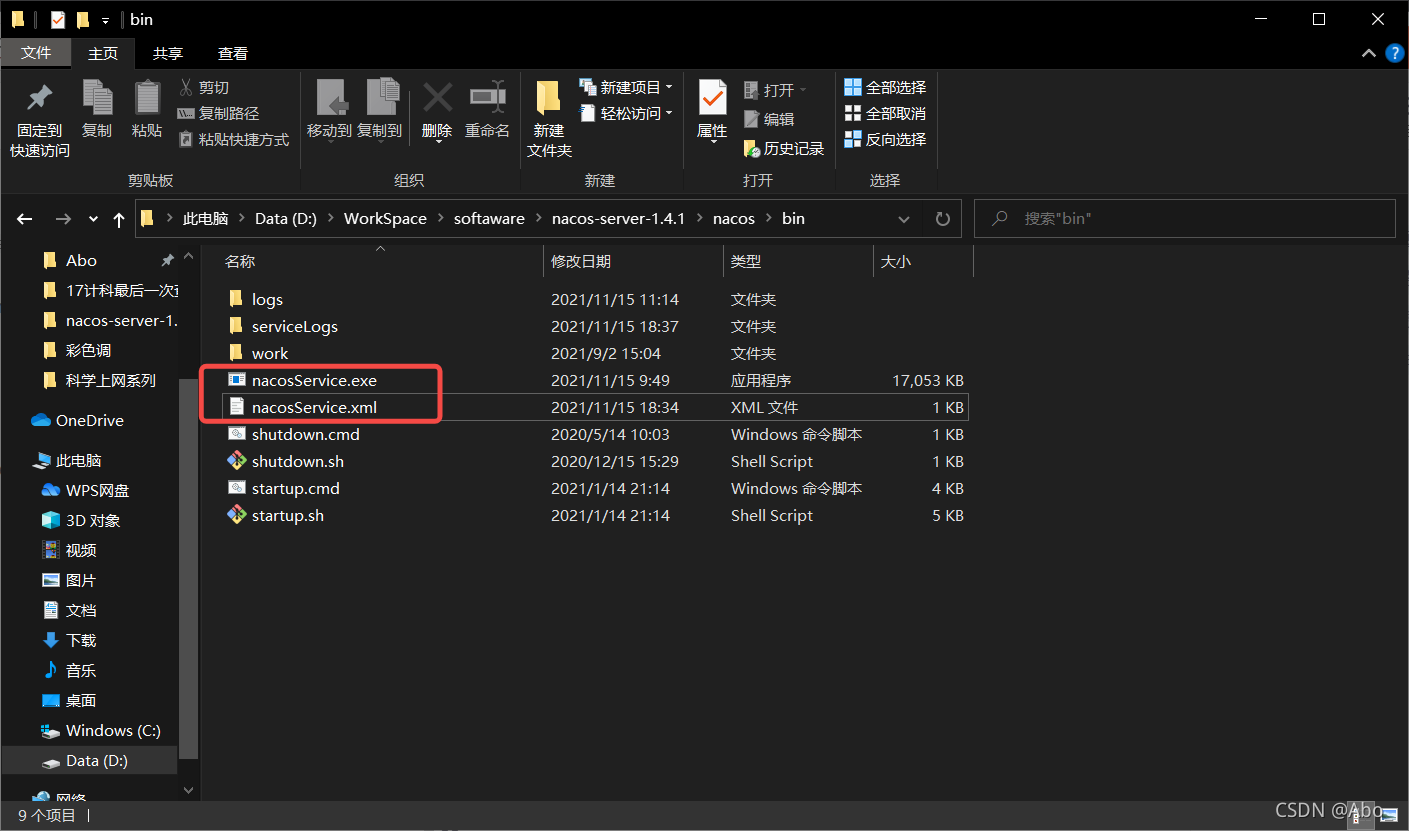This screenshot has height=831, width=1409.
Task: Switch to the View tab
Action: tap(233, 54)
